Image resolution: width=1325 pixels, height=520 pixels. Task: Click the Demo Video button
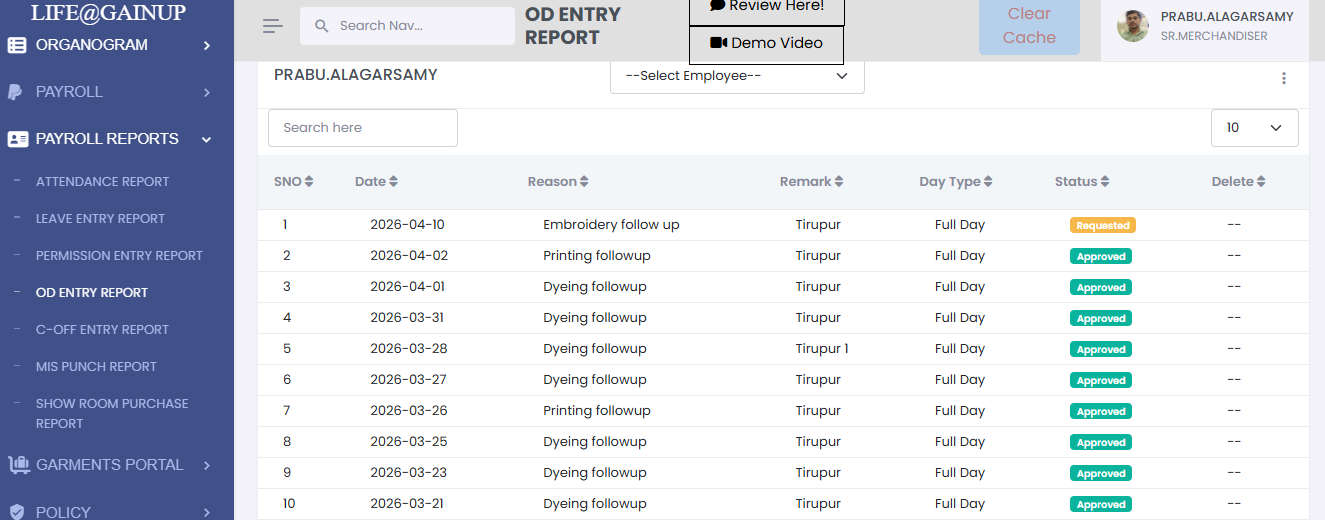766,44
